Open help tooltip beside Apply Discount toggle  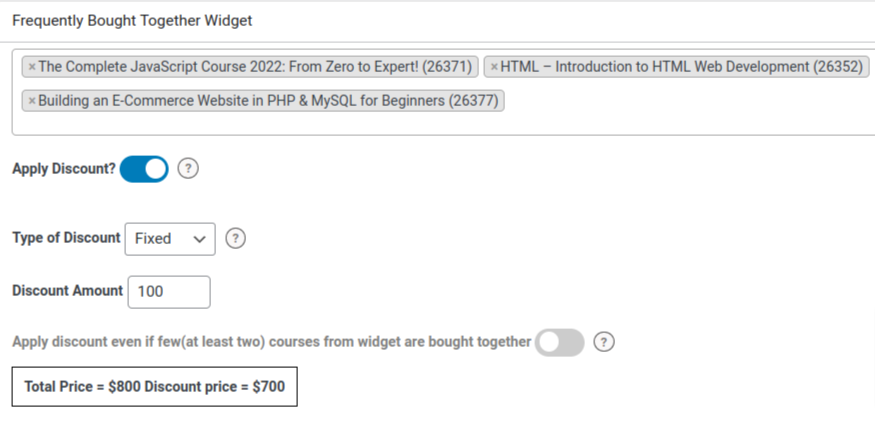[188, 169]
